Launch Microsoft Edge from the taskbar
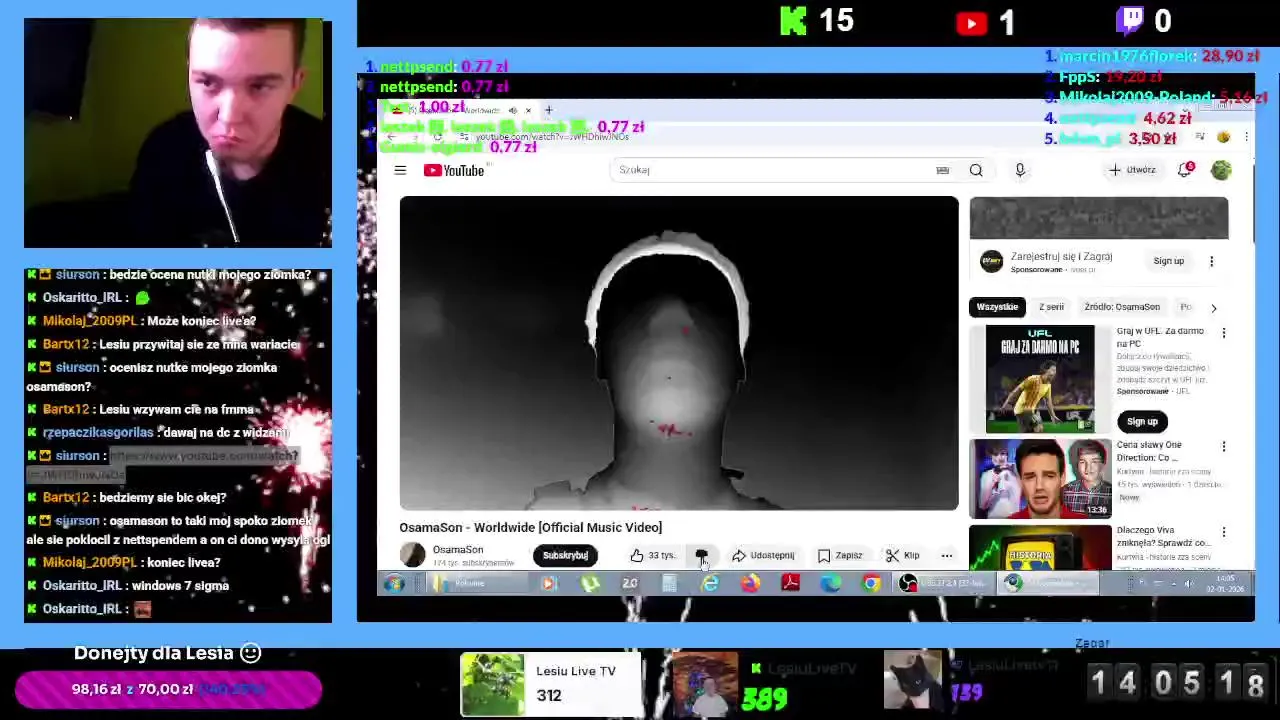This screenshot has width=1280, height=720. click(831, 583)
